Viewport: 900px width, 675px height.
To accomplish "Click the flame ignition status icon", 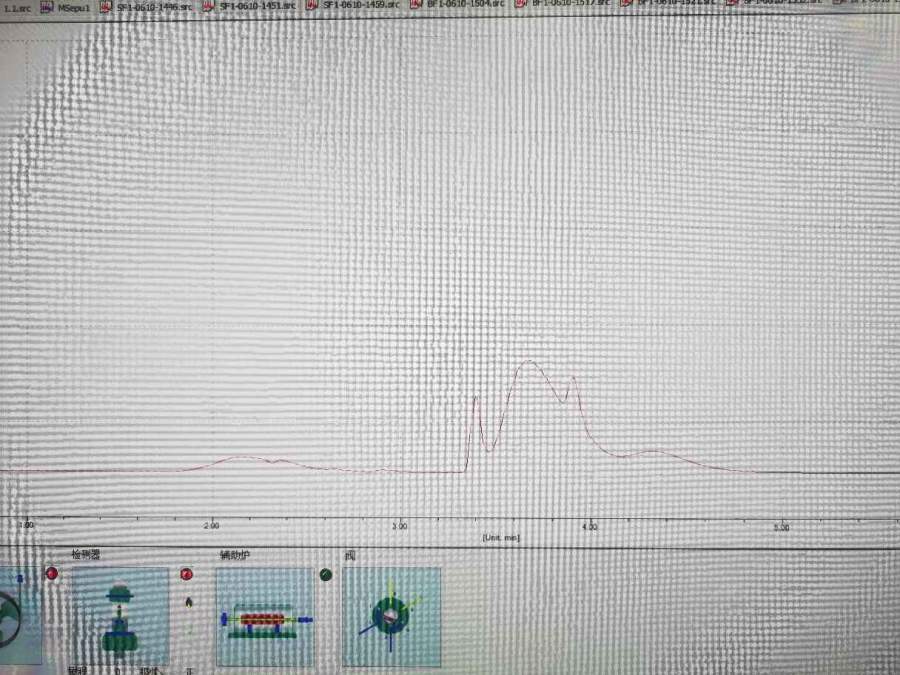I will 189,602.
